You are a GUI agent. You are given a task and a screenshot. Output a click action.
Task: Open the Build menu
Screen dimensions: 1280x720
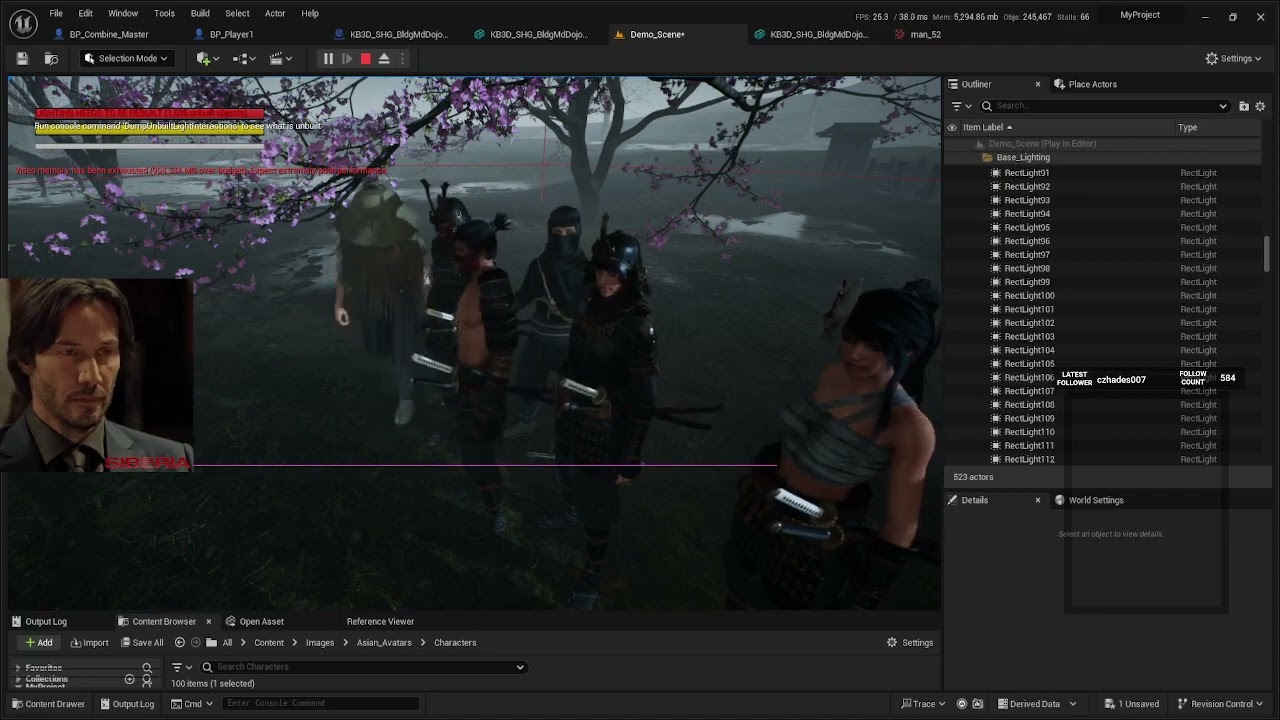coord(200,13)
